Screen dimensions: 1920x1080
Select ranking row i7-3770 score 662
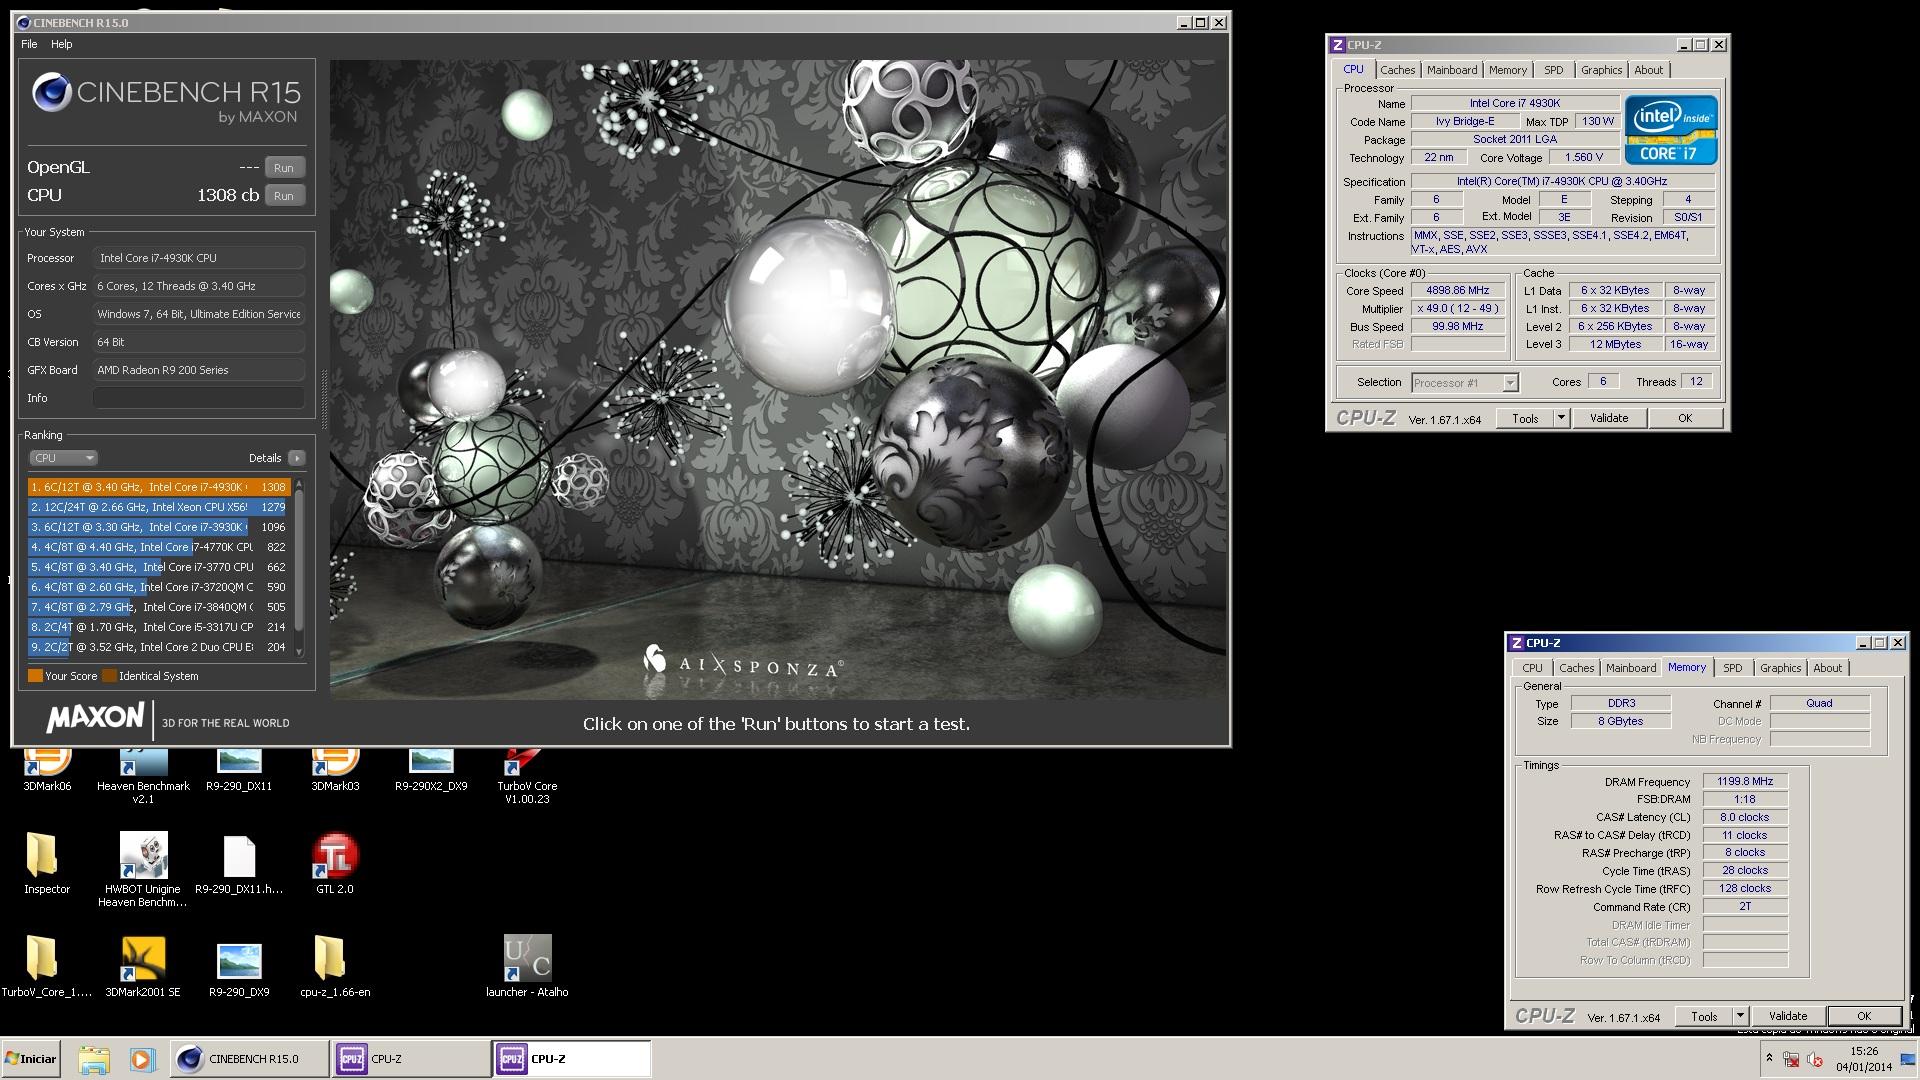pyautogui.click(x=159, y=567)
